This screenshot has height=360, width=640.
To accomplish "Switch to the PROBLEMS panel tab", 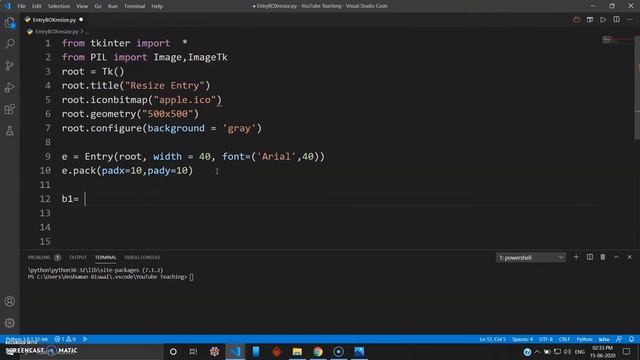I will tap(39, 258).
